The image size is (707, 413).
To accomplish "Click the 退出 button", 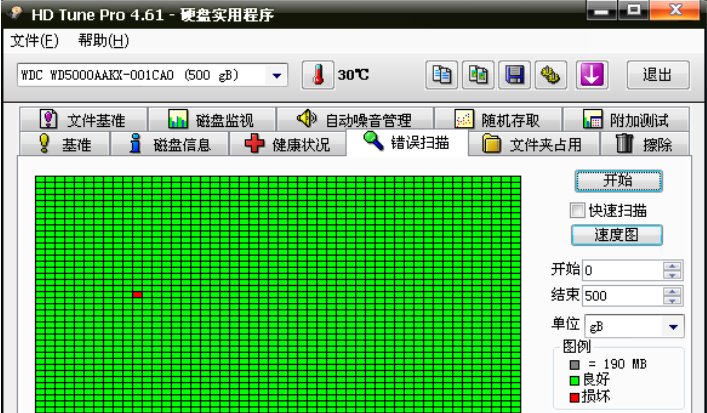I will 658,75.
